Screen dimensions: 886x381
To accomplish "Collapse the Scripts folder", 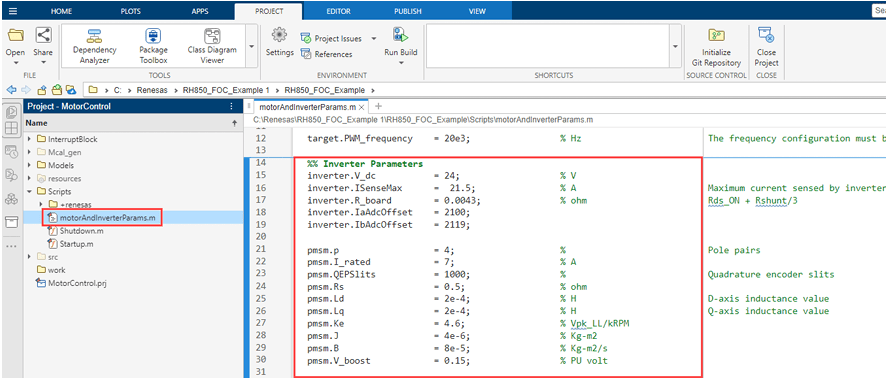I will click(x=29, y=192).
